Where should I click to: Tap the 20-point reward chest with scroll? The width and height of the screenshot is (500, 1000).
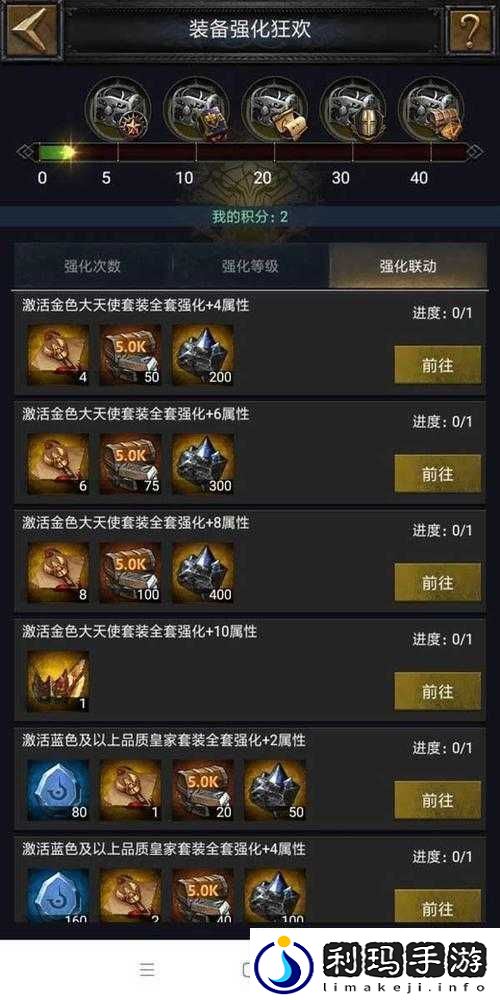tap(274, 107)
